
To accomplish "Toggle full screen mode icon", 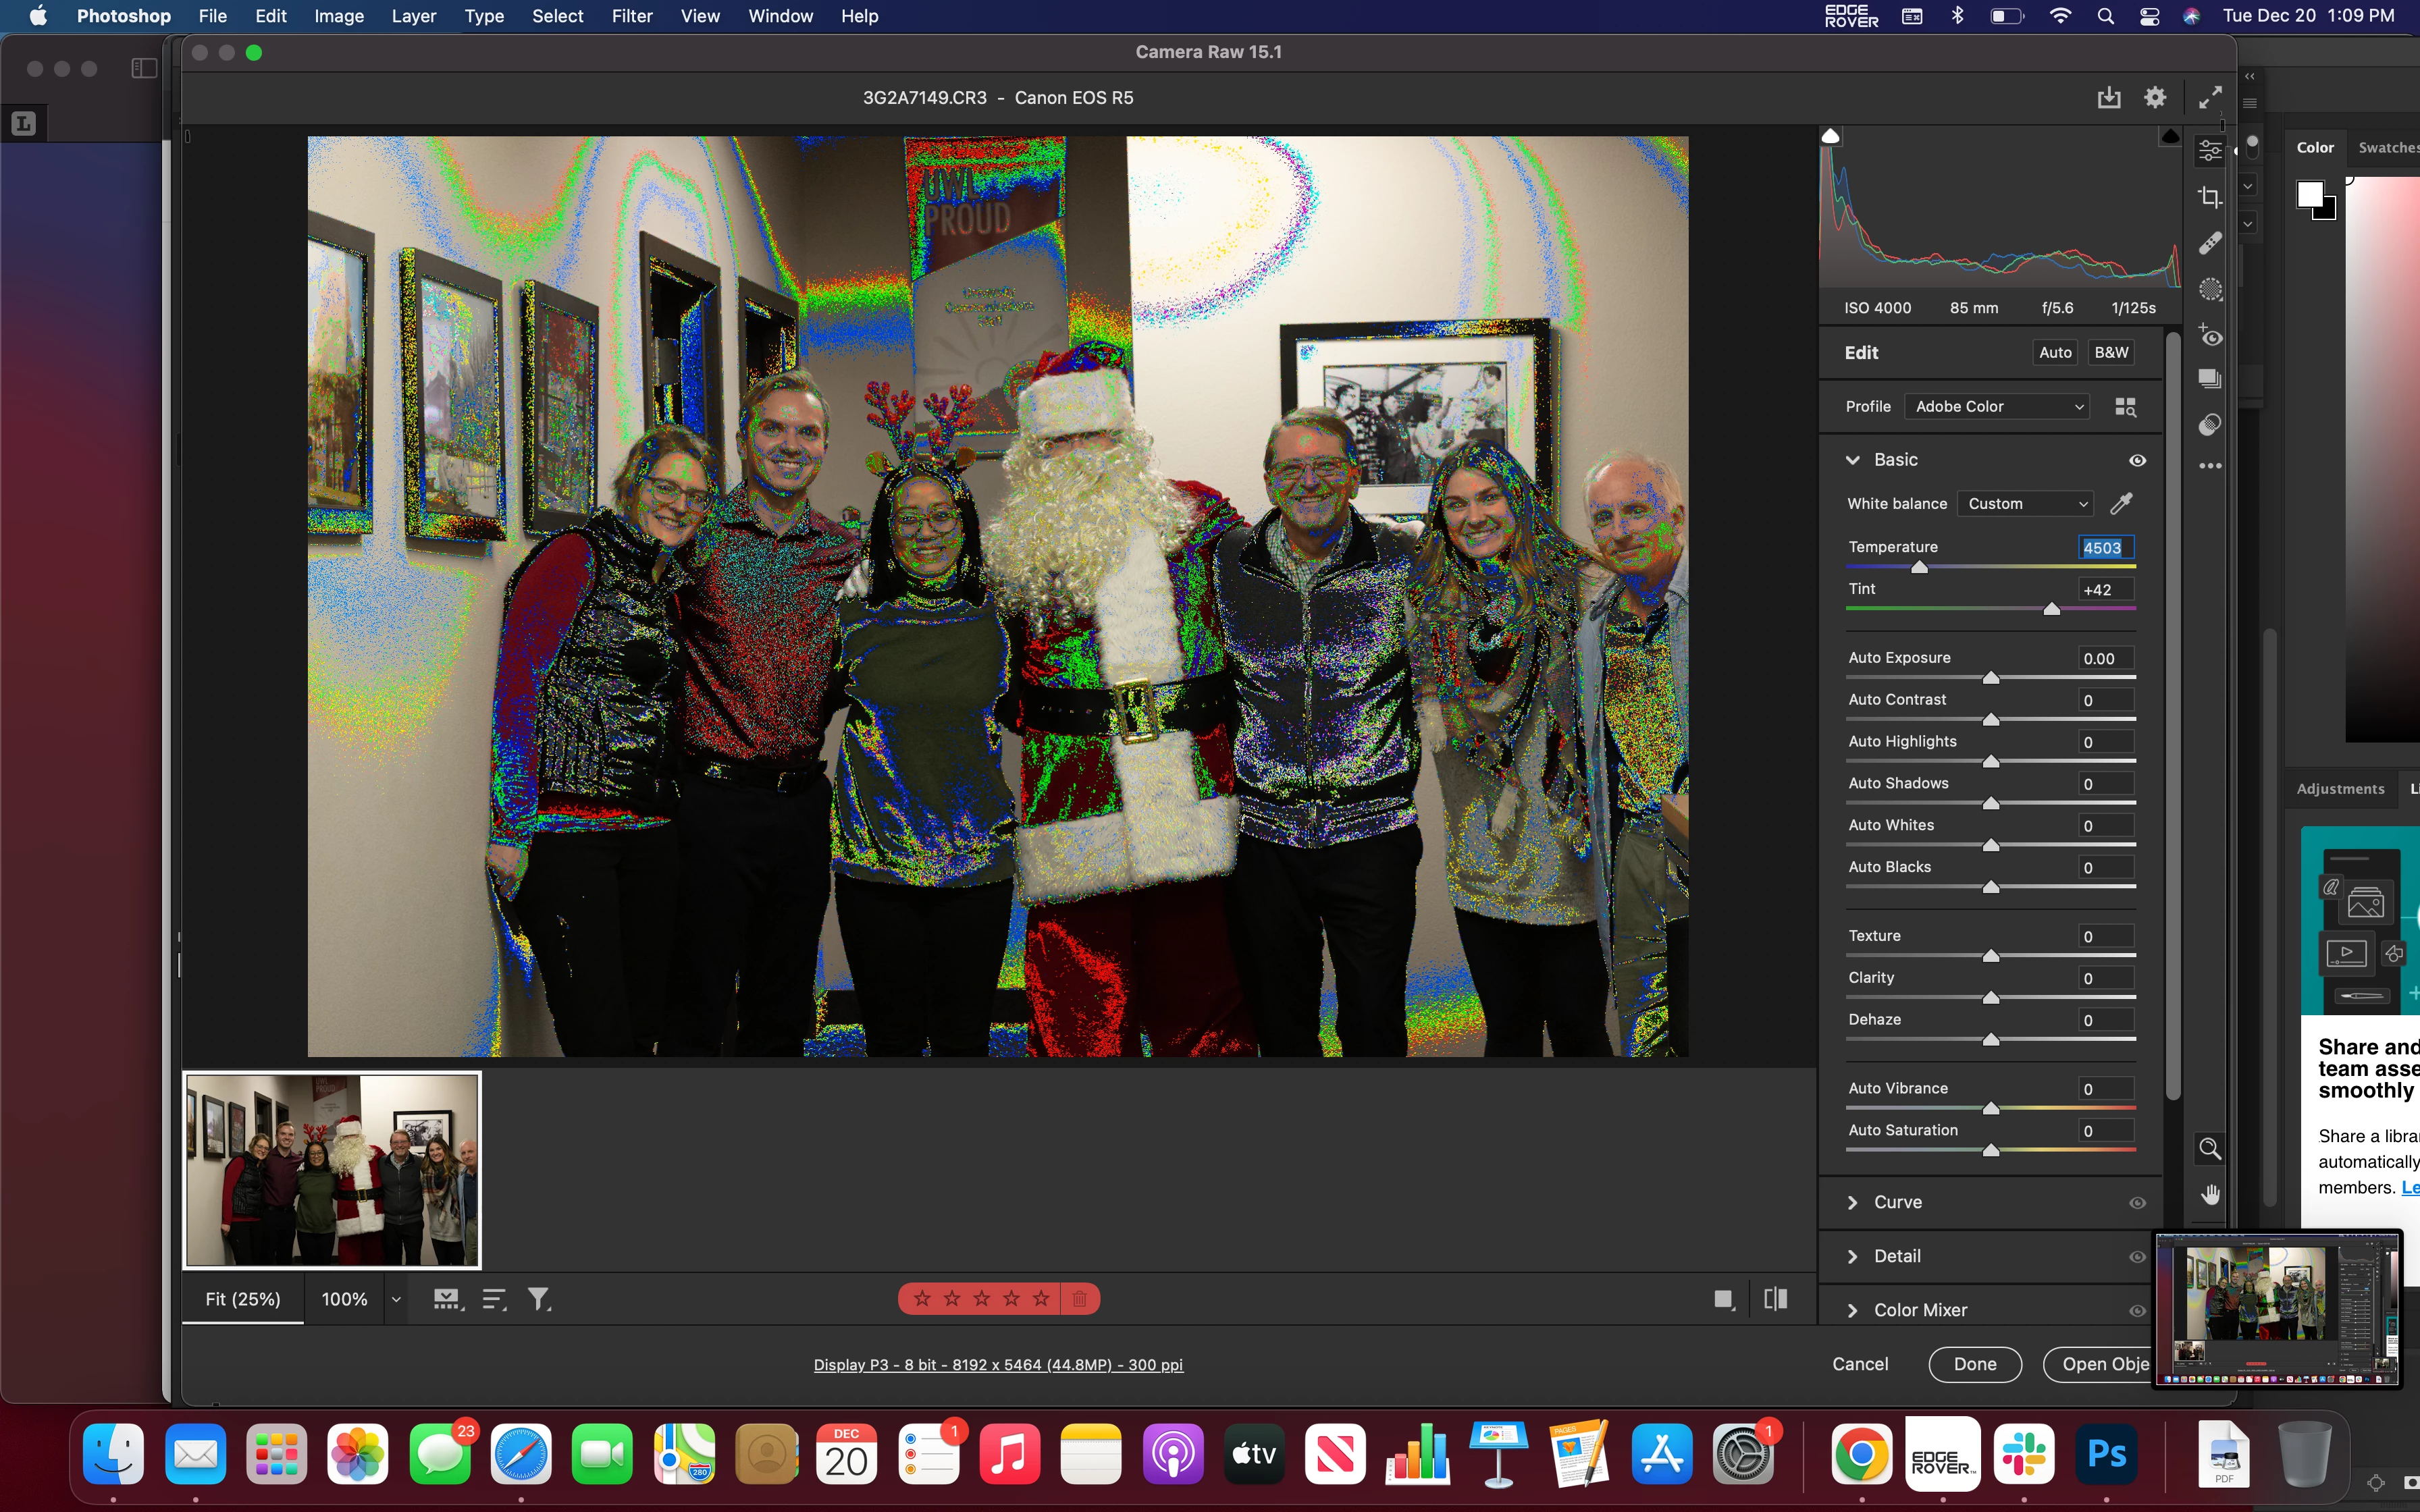I will click(x=2210, y=97).
